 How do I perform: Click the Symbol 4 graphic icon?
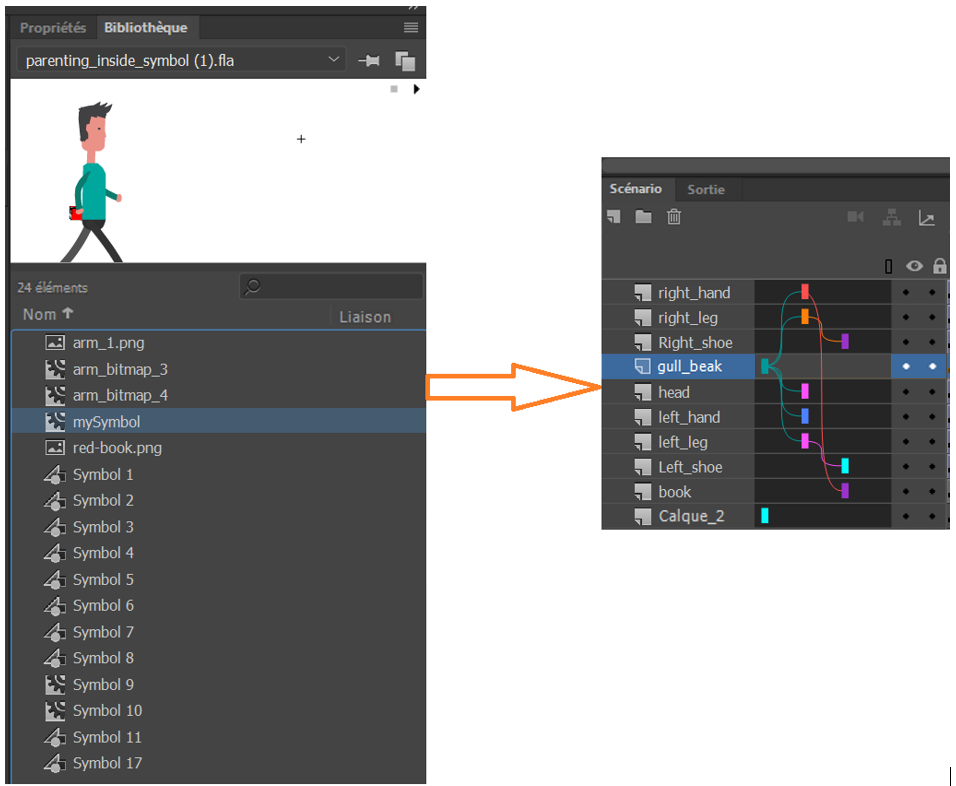pyautogui.click(x=55, y=553)
